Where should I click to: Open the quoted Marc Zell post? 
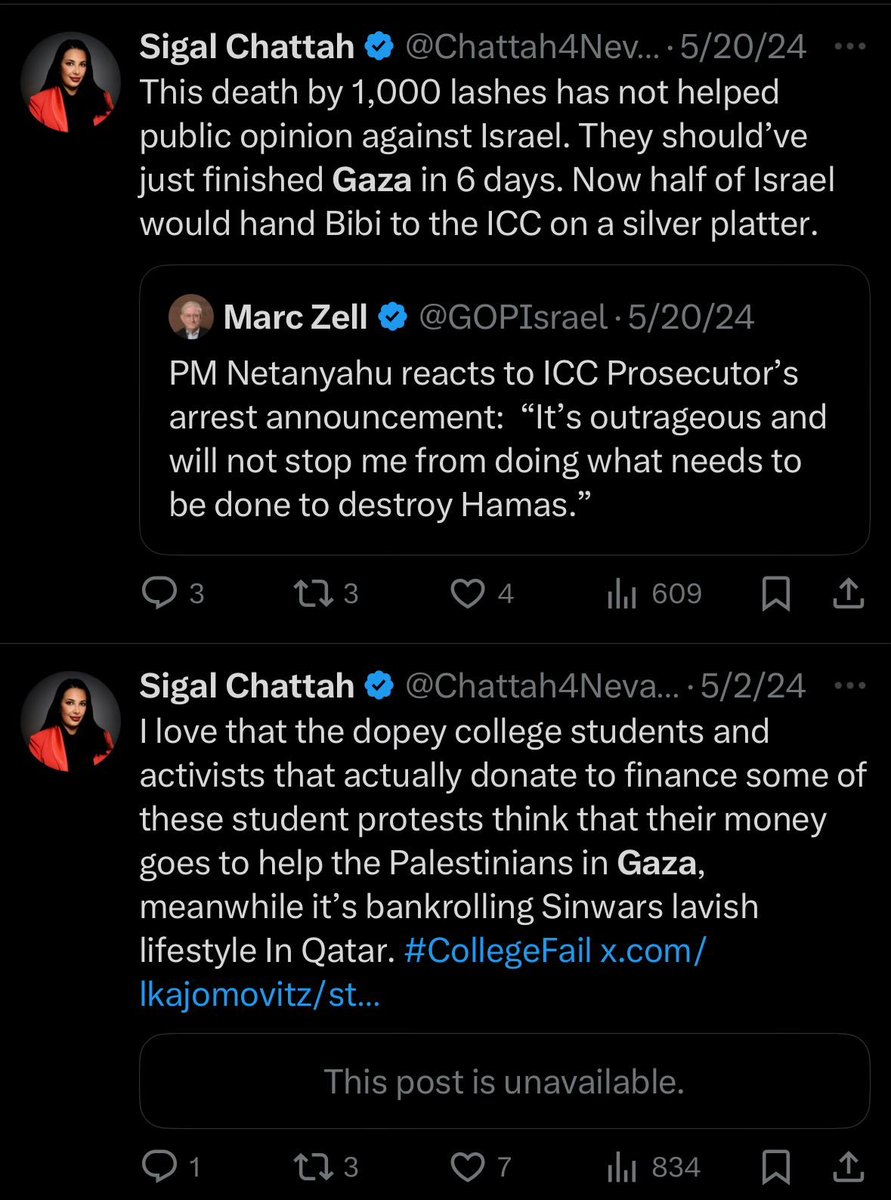click(504, 440)
